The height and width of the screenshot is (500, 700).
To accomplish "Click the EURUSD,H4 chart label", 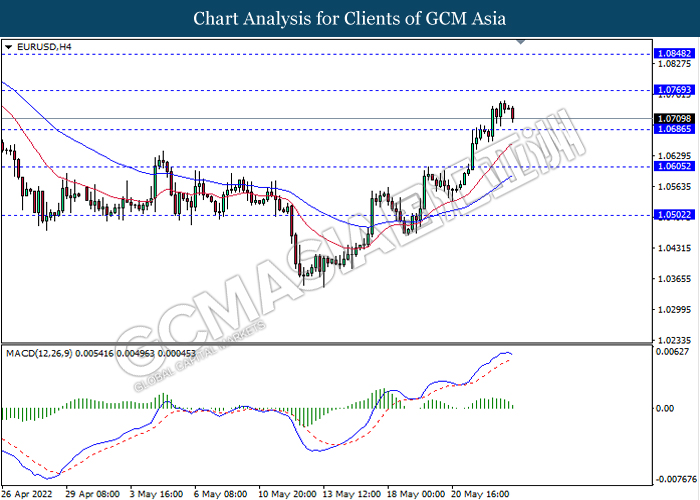I will pyautogui.click(x=44, y=47).
